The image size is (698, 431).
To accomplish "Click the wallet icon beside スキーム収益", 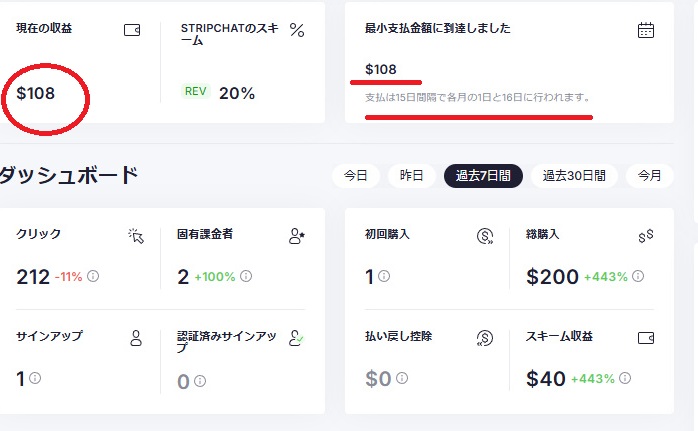I will (x=645, y=338).
